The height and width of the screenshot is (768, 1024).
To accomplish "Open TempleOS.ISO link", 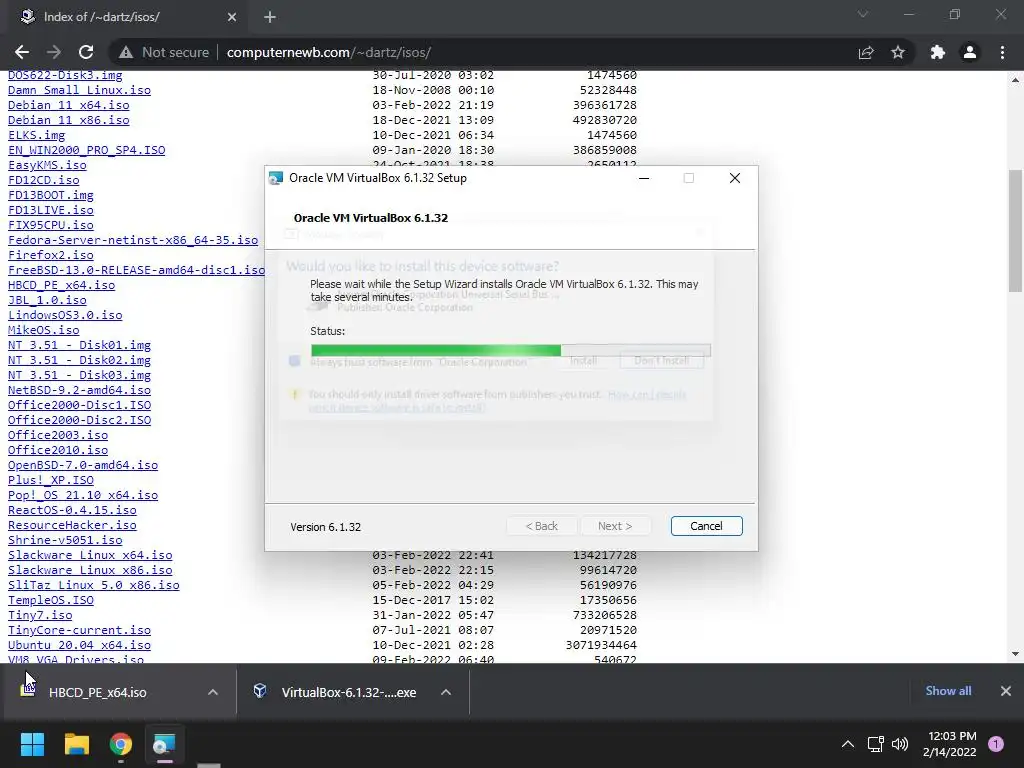I will point(50,601).
